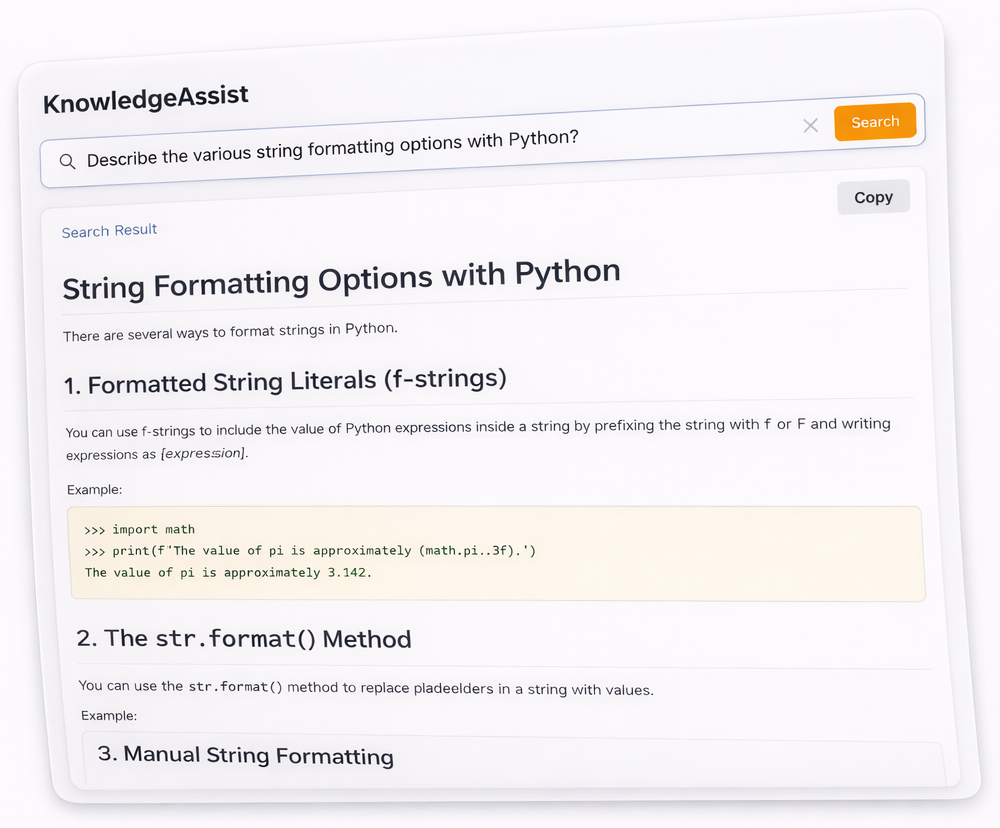
Task: Click inline str.format() code in the paragraph
Action: [236, 687]
